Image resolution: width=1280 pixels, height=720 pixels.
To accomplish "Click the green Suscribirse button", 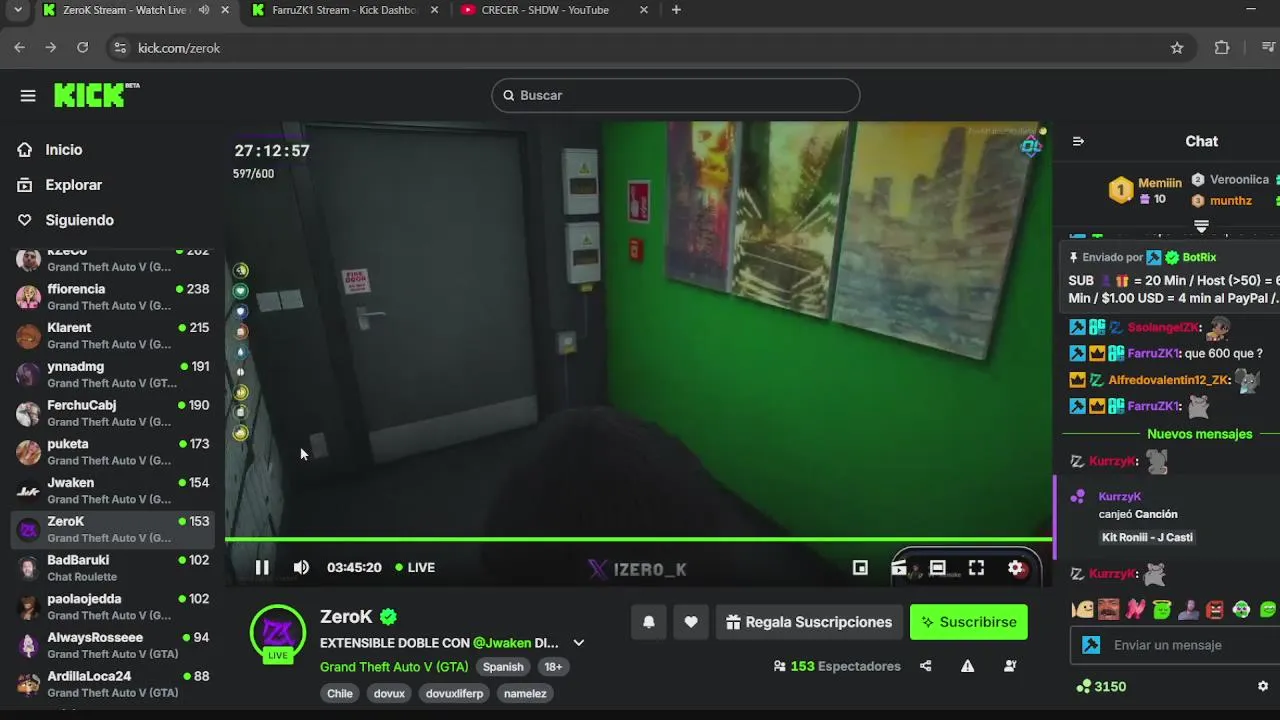I will (968, 622).
